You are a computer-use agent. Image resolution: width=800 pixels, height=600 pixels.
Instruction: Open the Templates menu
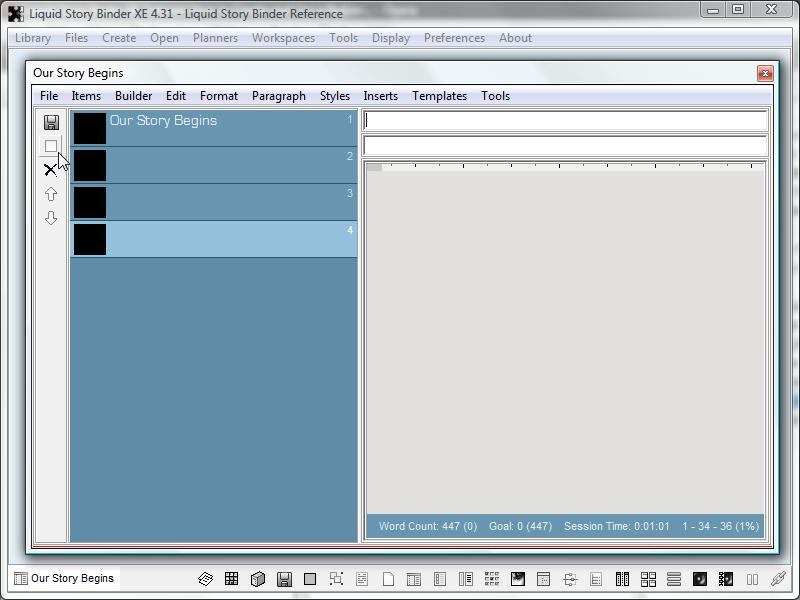click(x=439, y=96)
